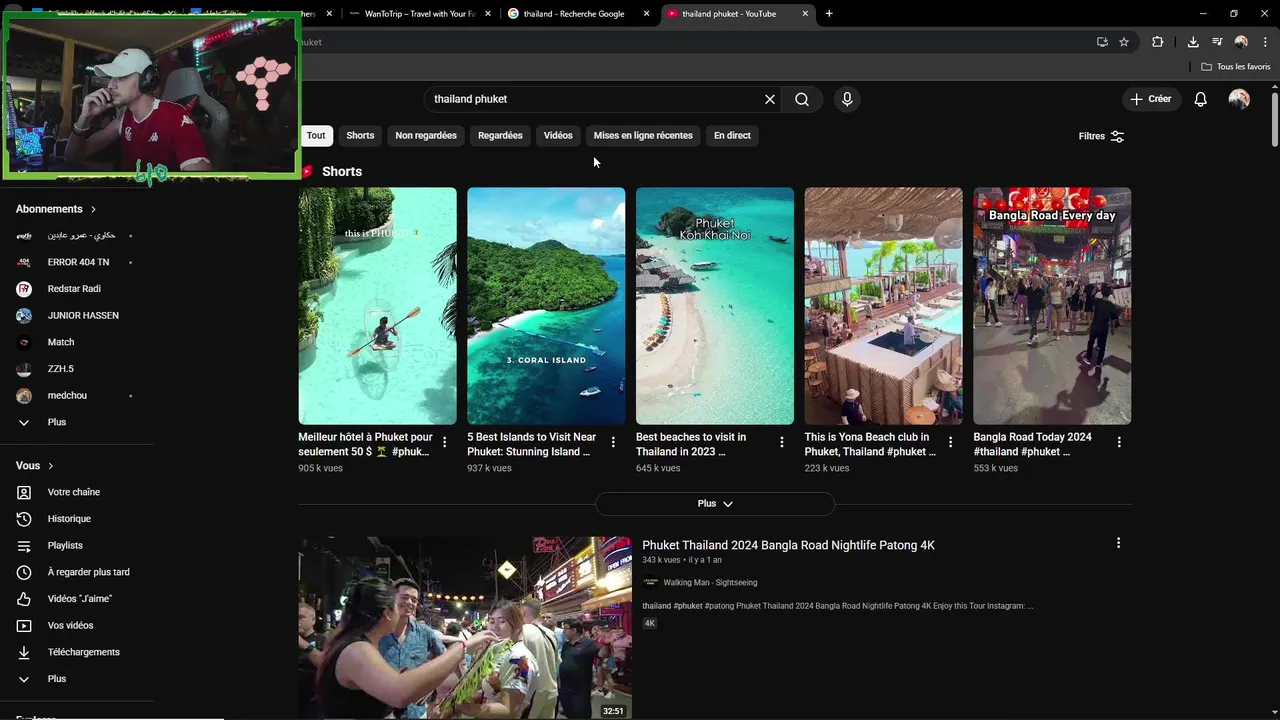Image resolution: width=1280 pixels, height=720 pixels.
Task: Click the magnifier search button
Action: [802, 99]
